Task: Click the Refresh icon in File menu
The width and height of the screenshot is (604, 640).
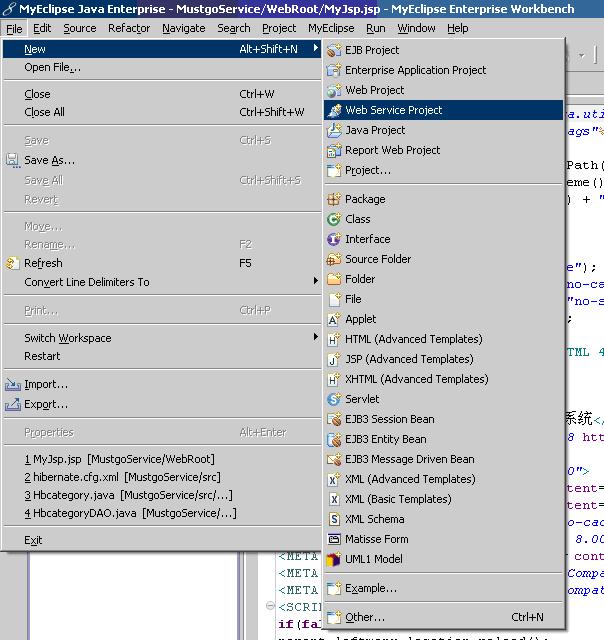Action: (13, 263)
